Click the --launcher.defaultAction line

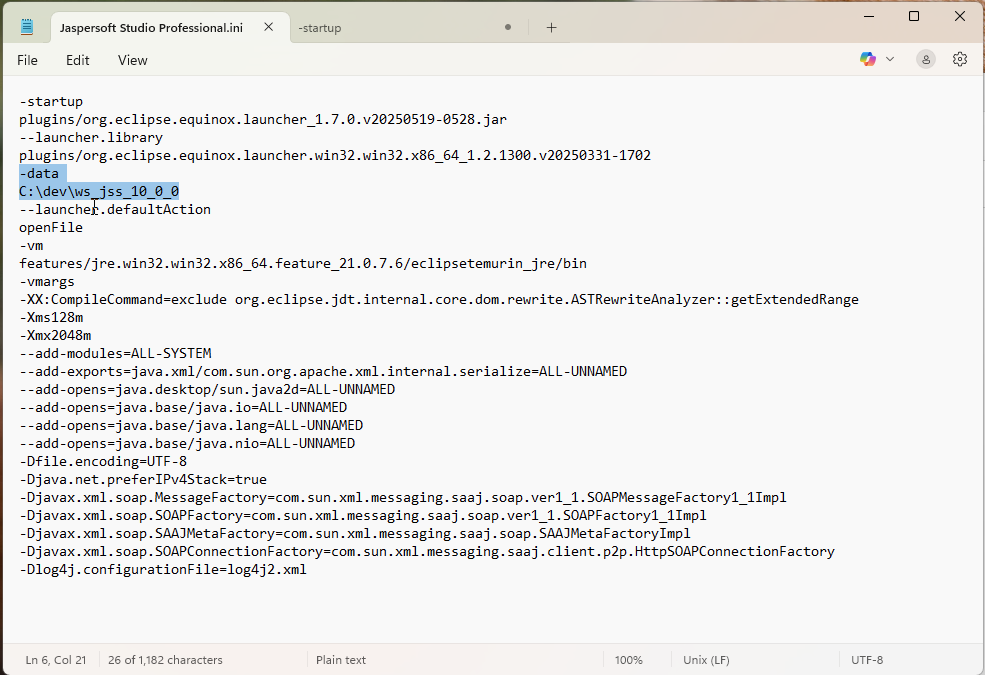coord(115,209)
